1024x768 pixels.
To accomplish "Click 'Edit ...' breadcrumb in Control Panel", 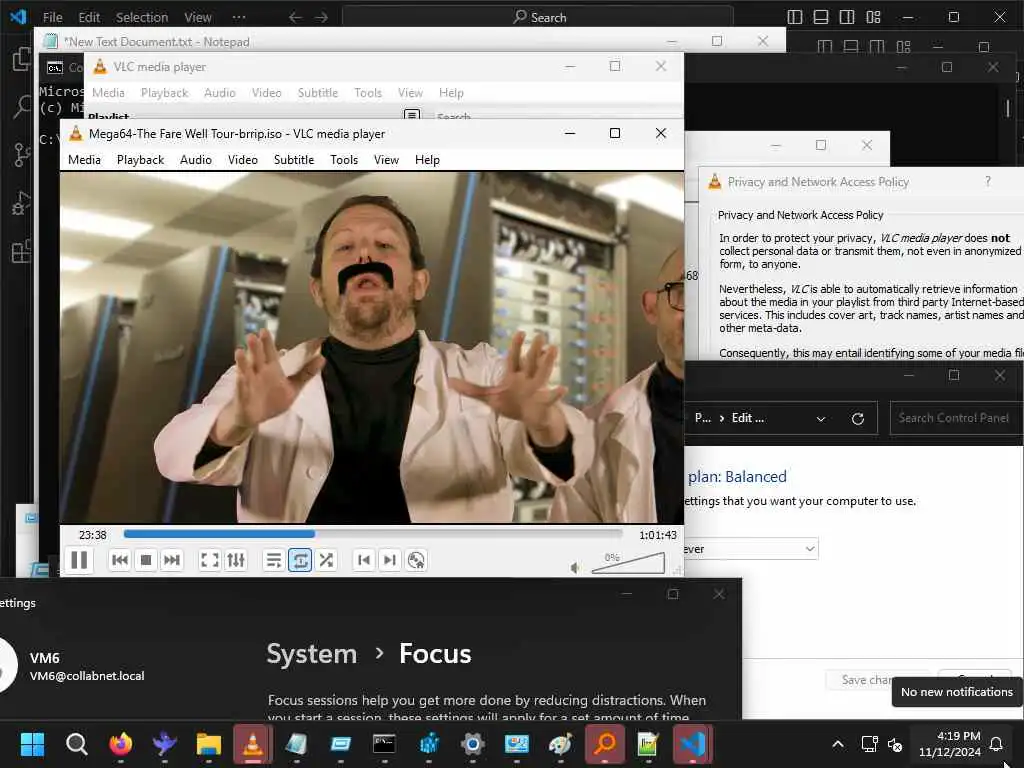I will pos(748,418).
